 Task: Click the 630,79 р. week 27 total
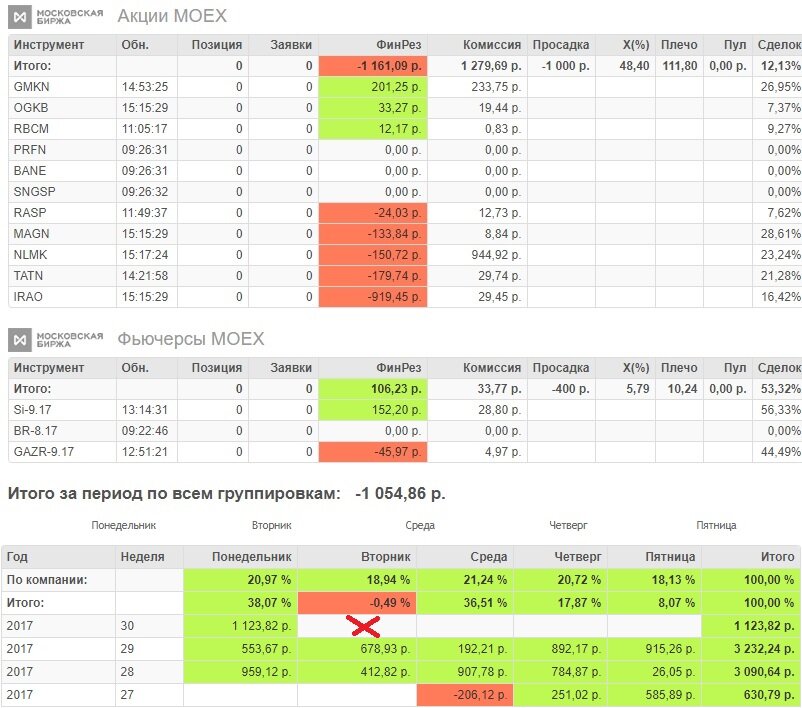pos(751,695)
